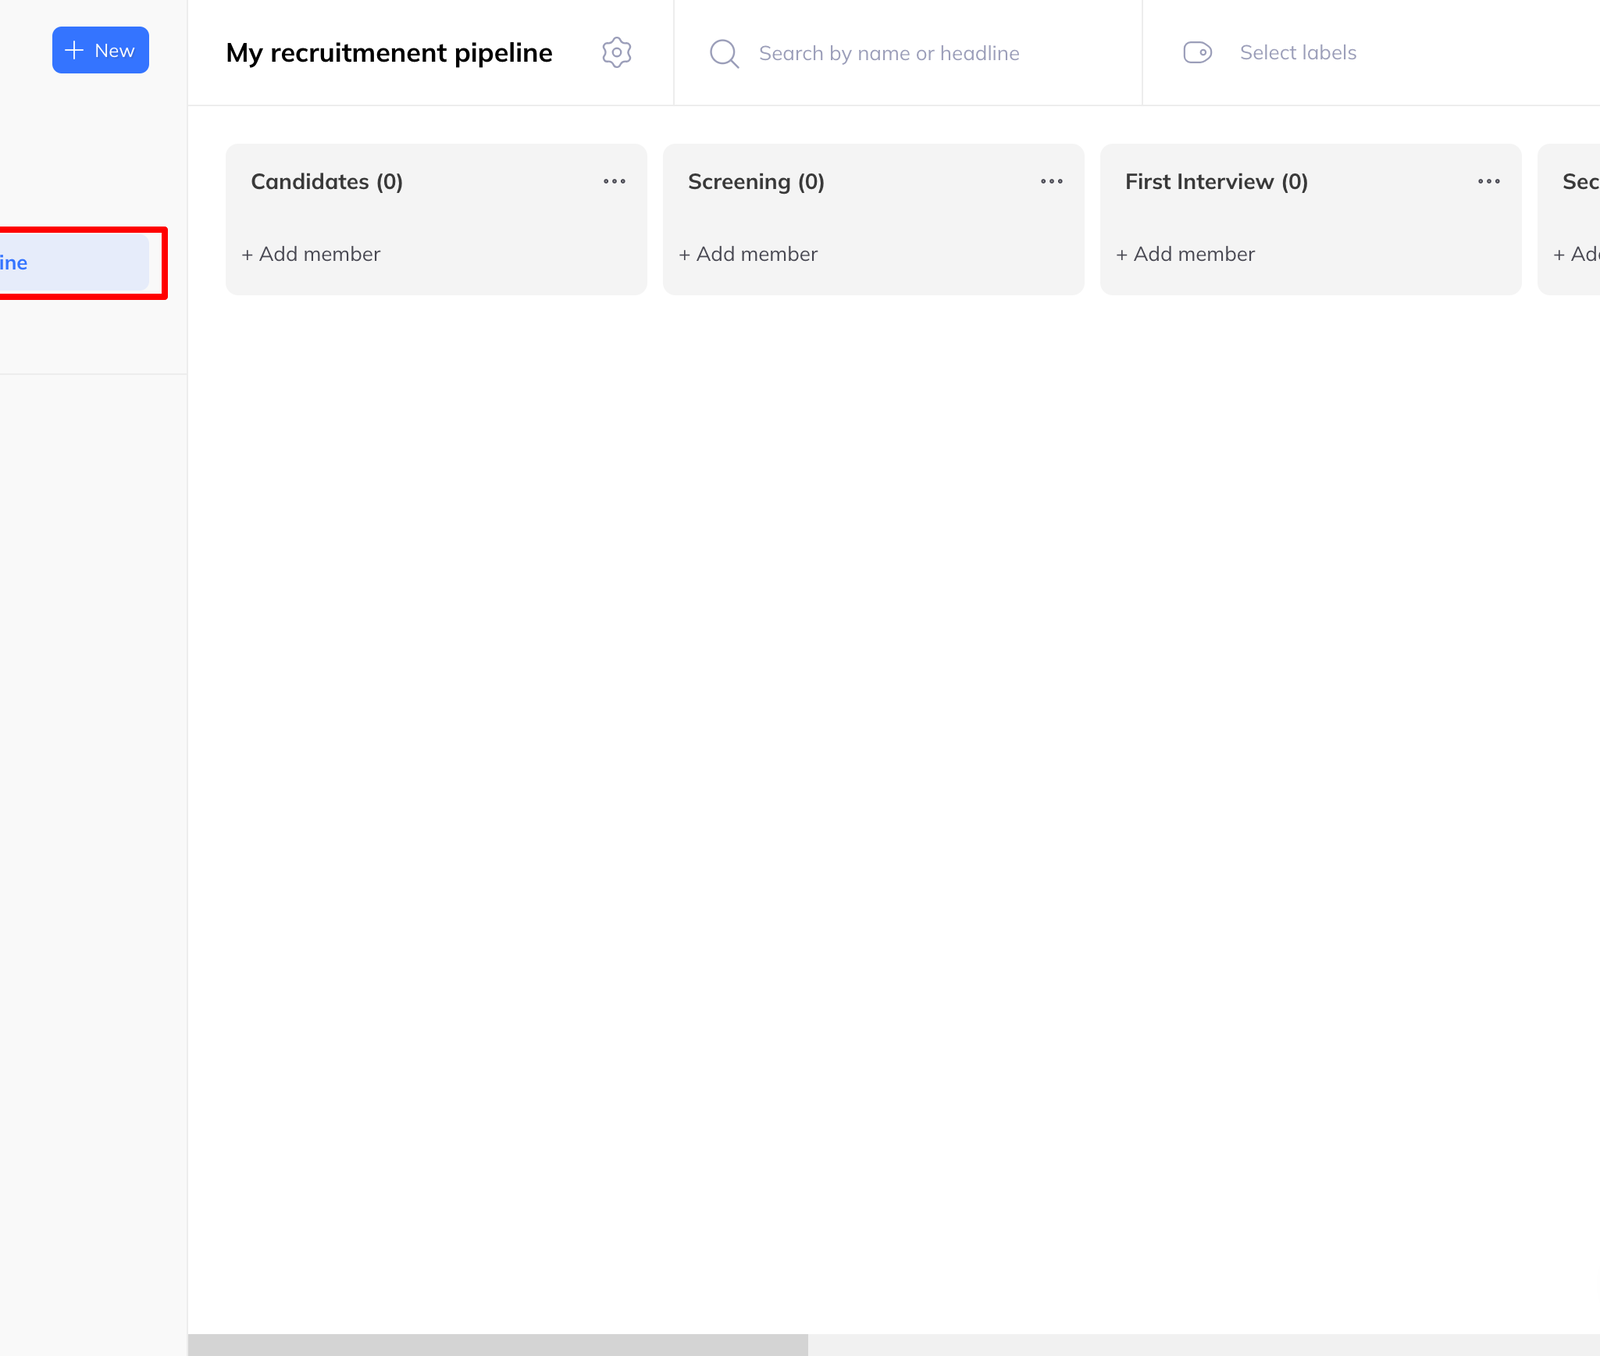This screenshot has height=1356, width=1600.
Task: Click the First Interview (0) column header
Action: coord(1216,181)
